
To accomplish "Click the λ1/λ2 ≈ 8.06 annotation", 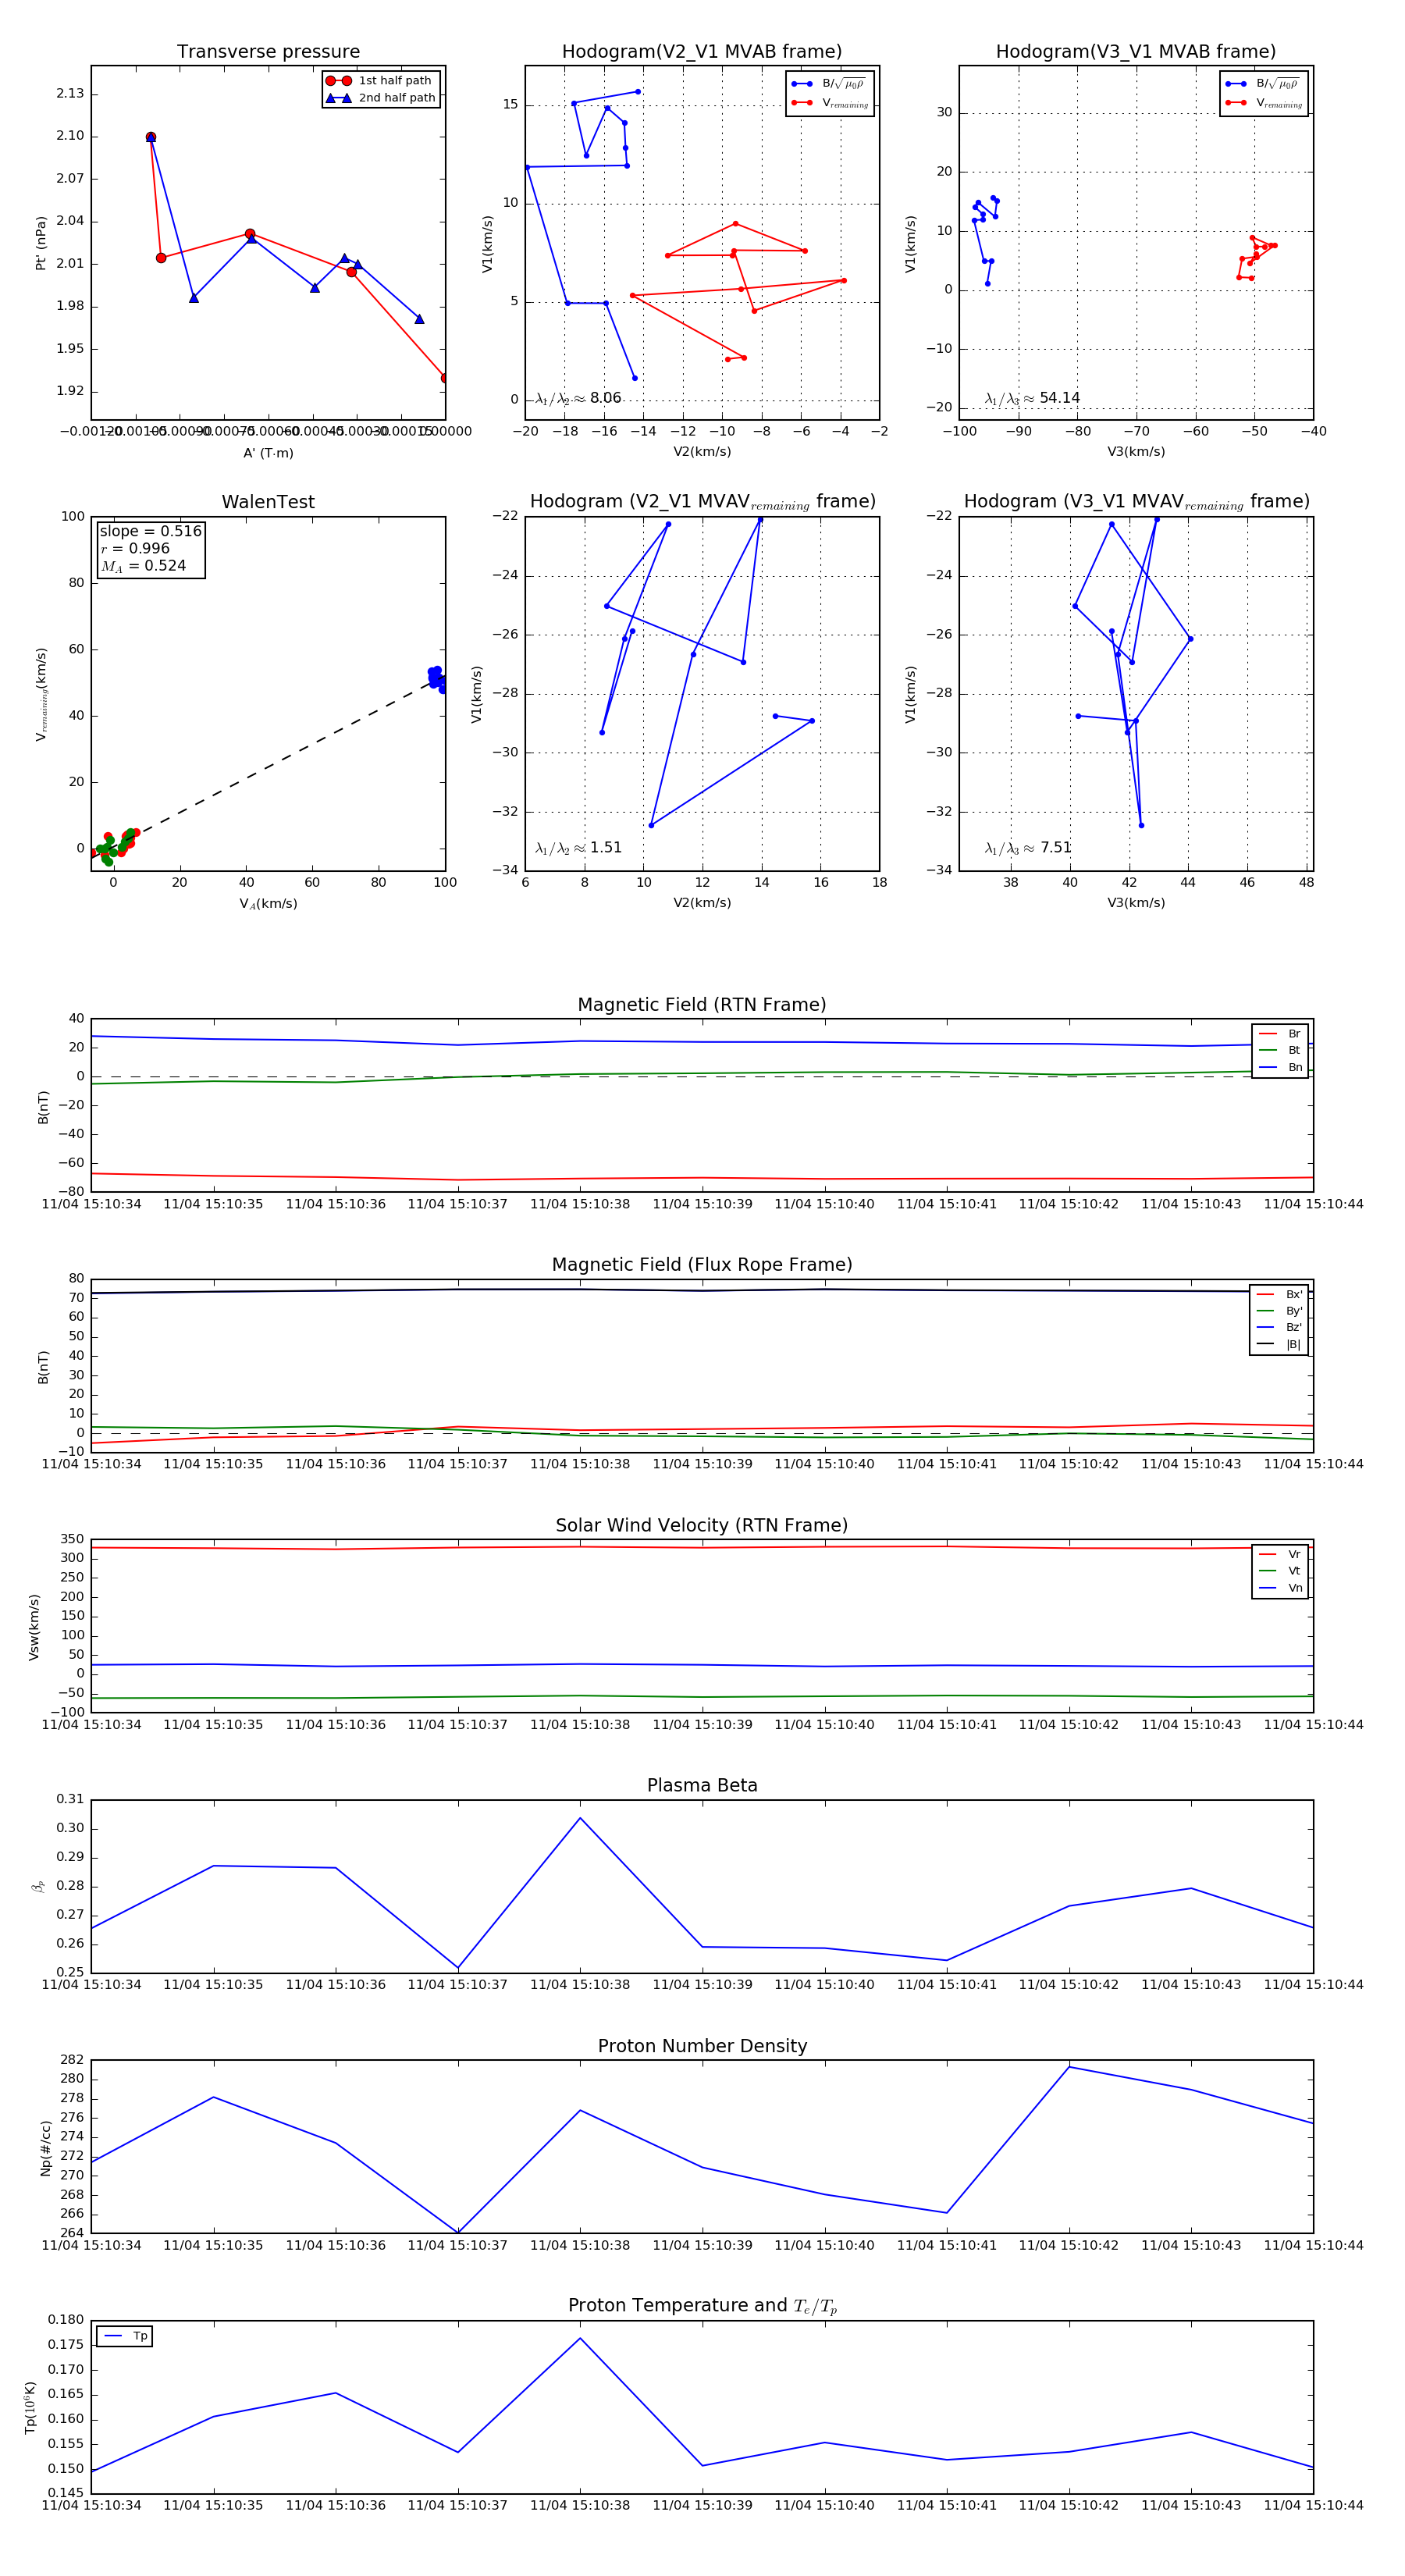I will 578,398.
